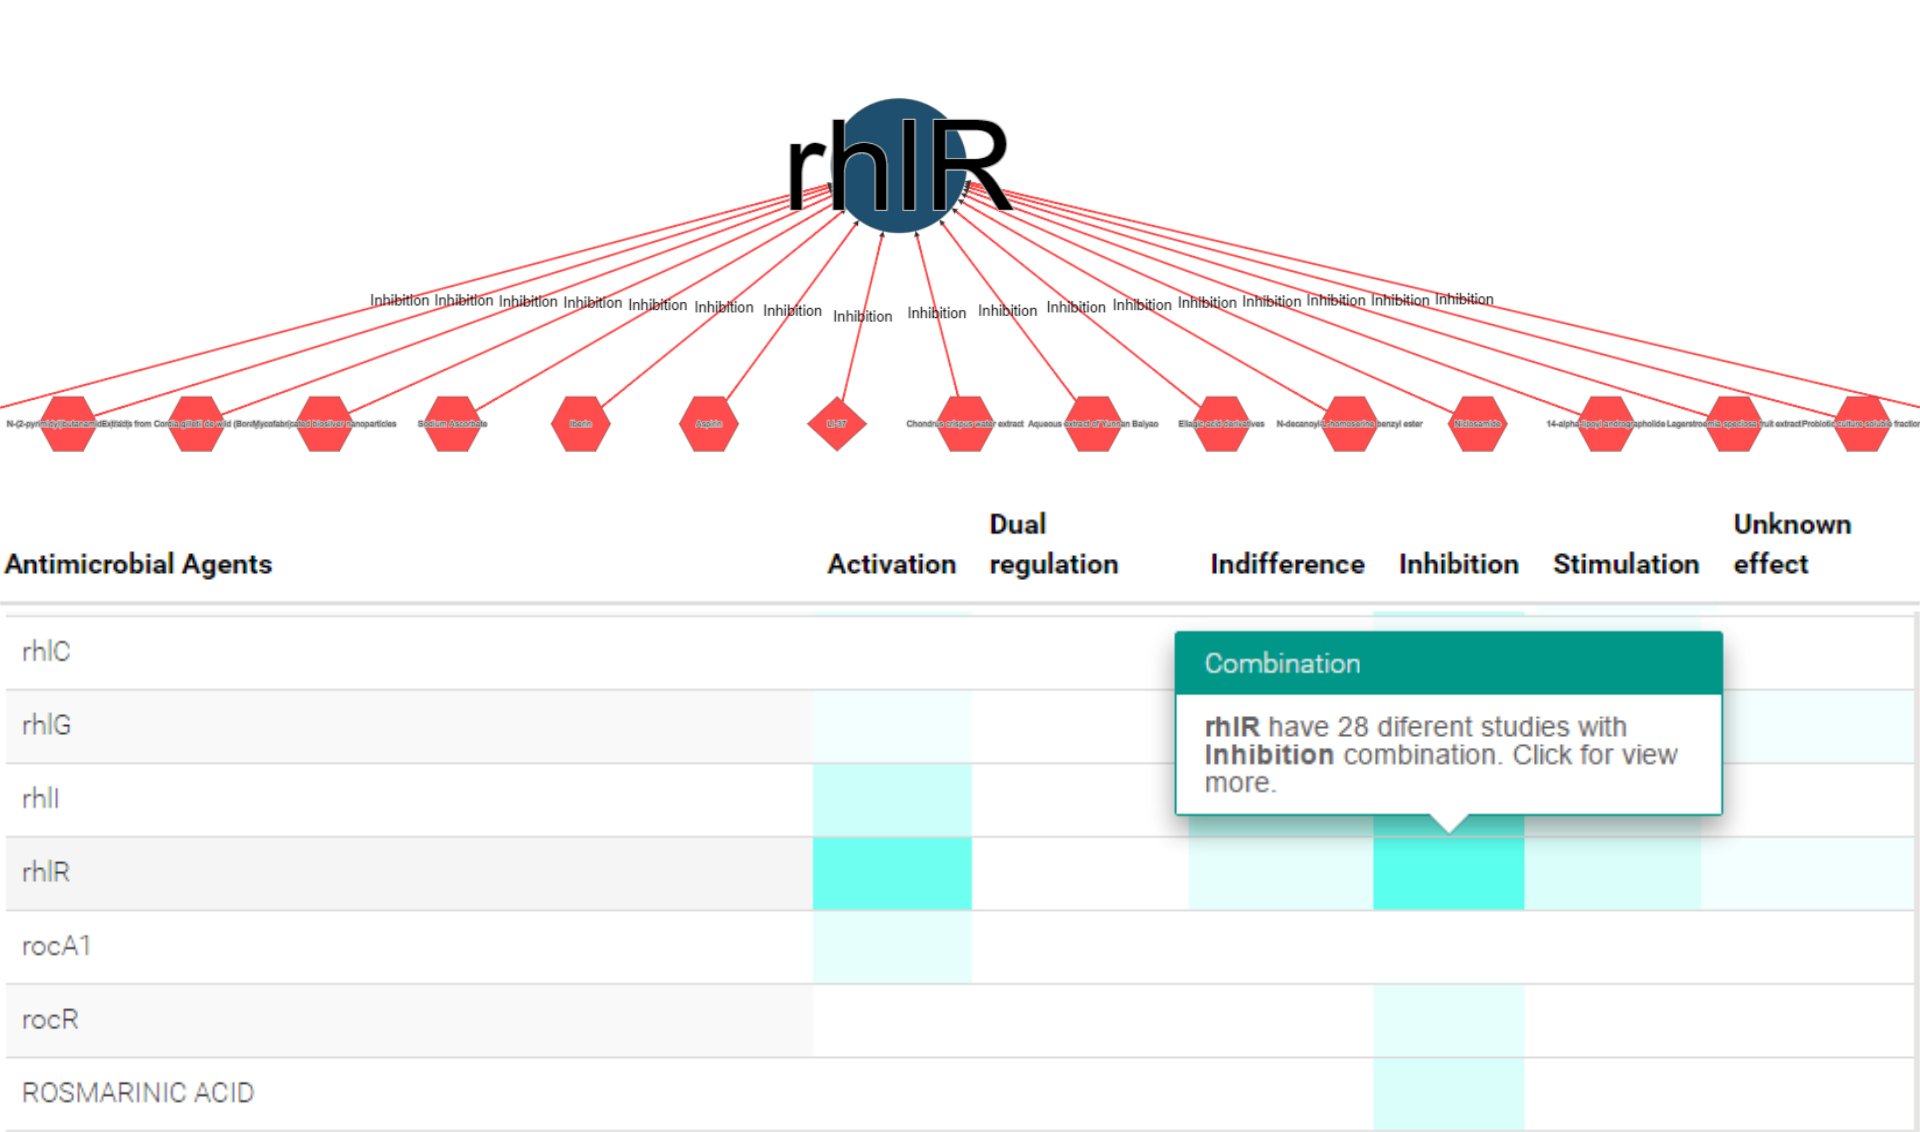Select Aqueous extract of Yunnan Baiyao node
1920x1132 pixels.
tap(1093, 424)
